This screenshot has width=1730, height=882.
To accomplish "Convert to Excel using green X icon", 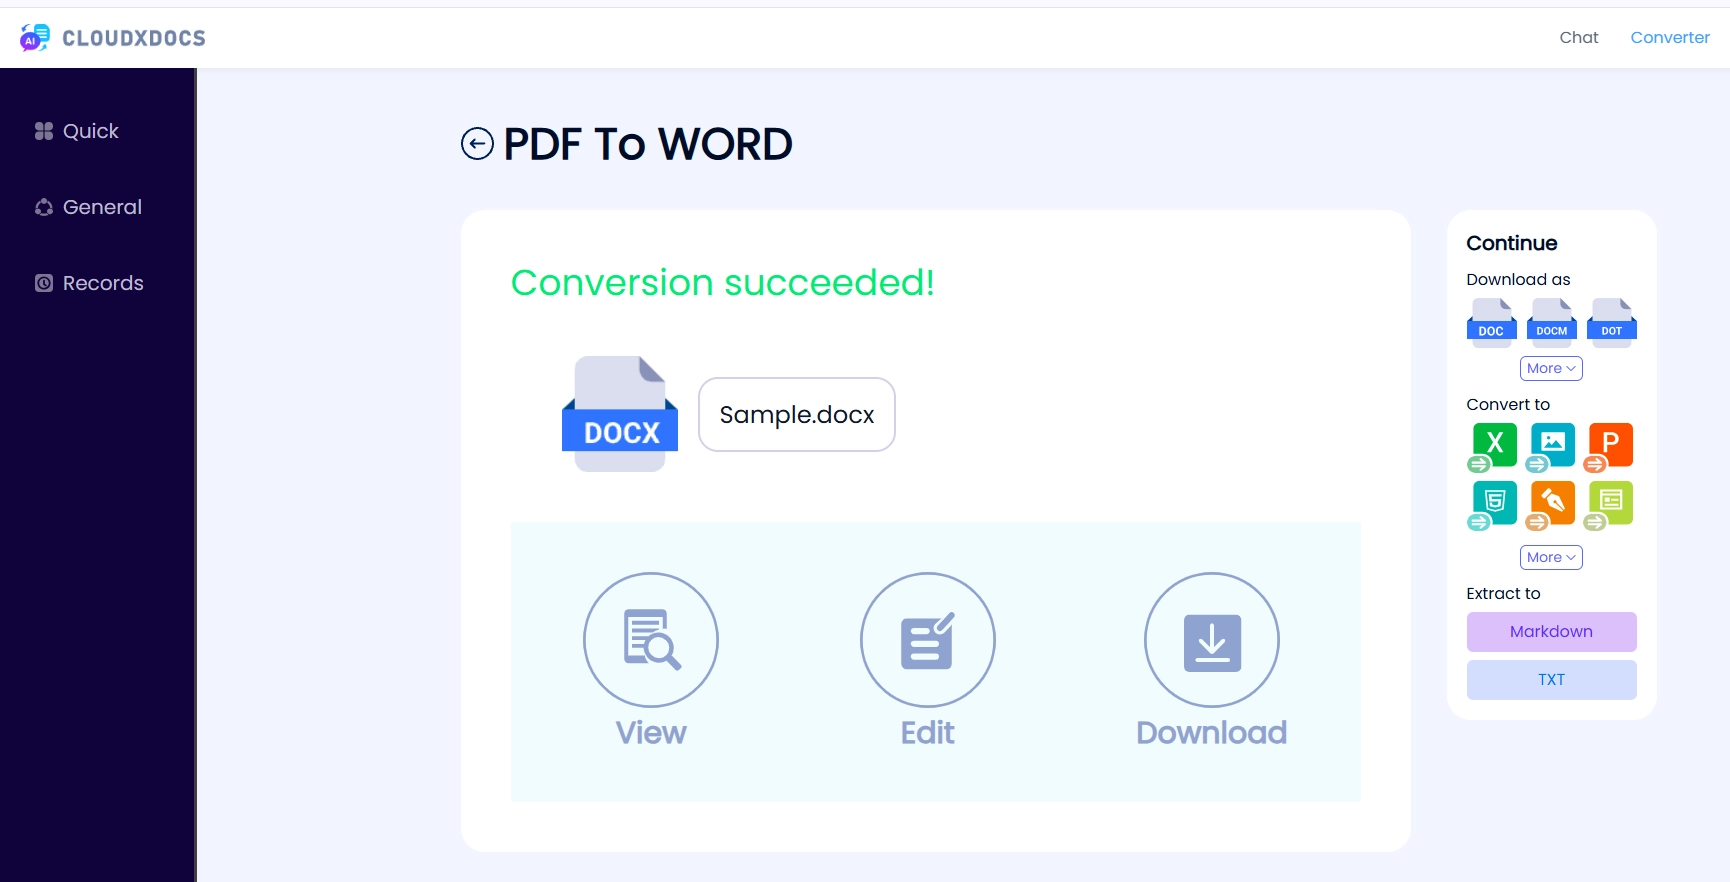I will pos(1493,447).
